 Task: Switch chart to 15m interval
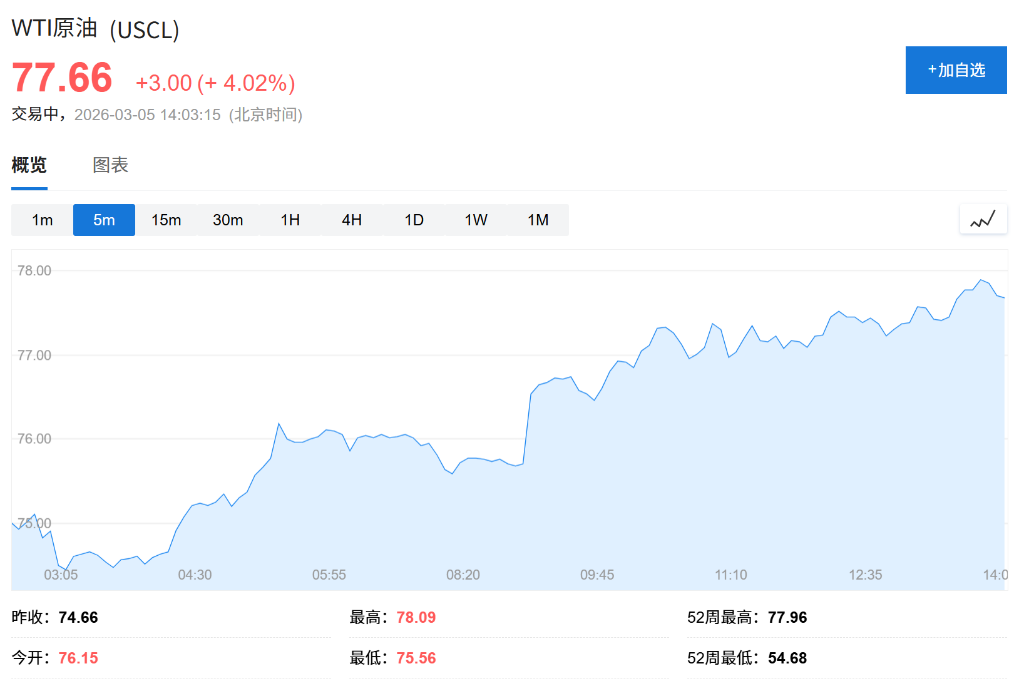[x=166, y=220]
